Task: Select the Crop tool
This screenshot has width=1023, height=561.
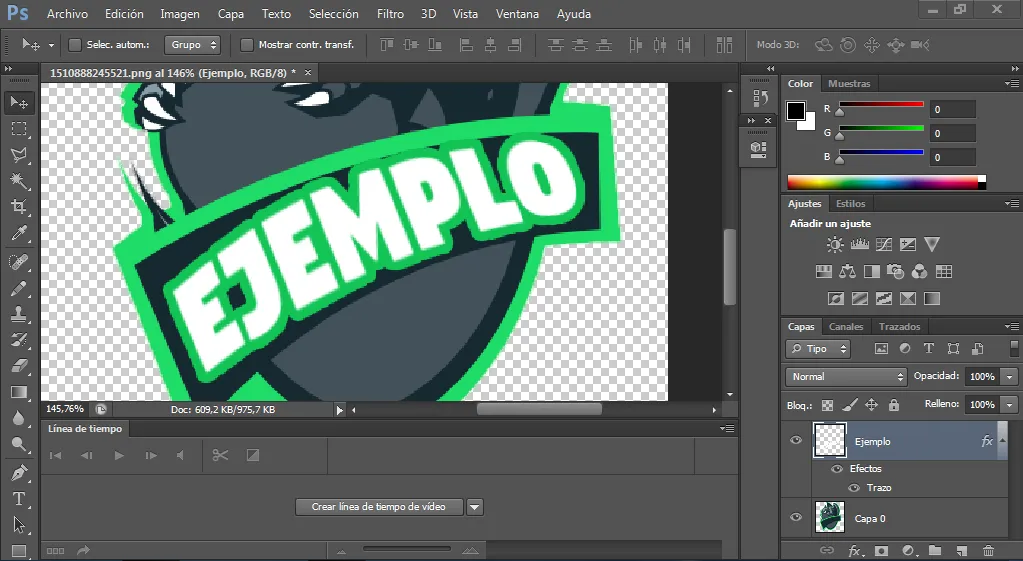Action: [x=19, y=207]
